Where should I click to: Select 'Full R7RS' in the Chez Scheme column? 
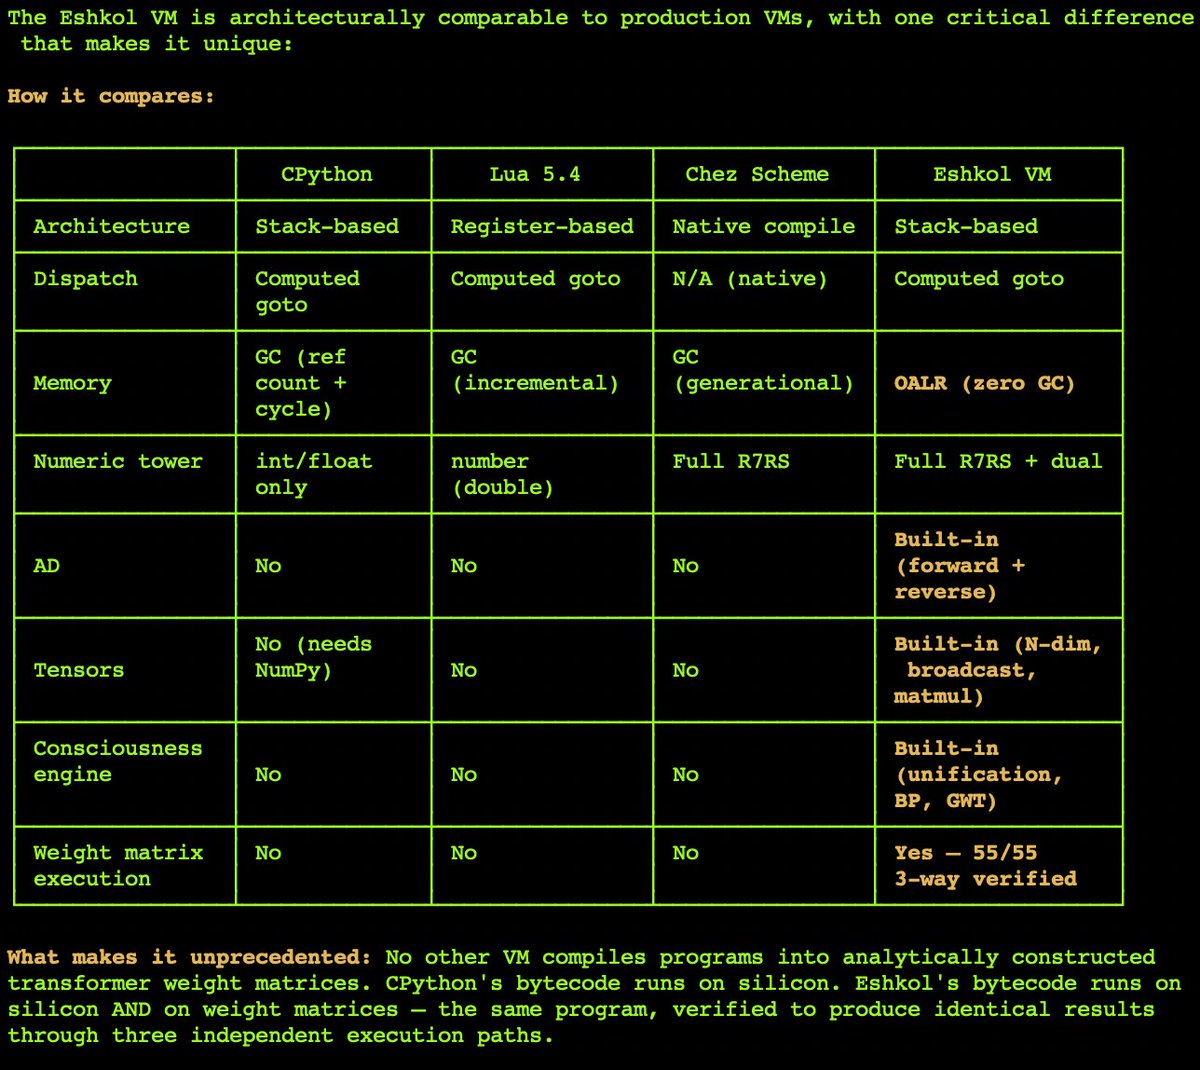[x=731, y=461]
